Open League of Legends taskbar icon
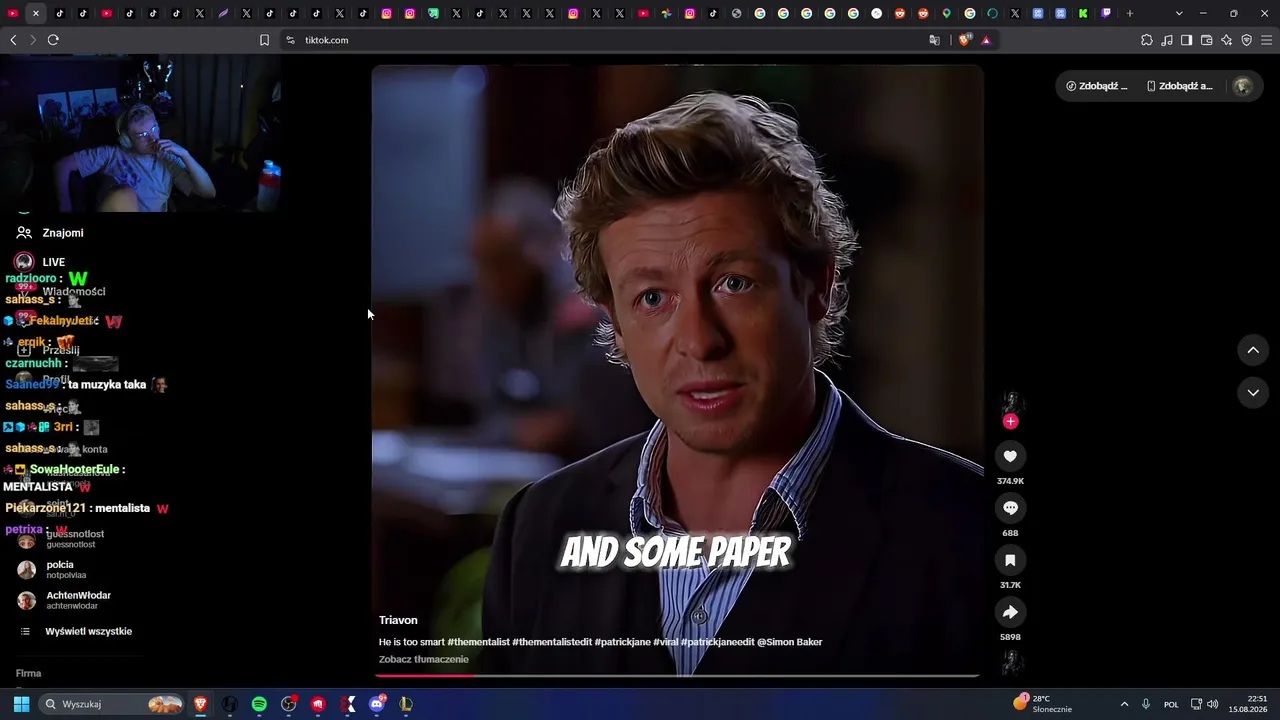 coord(406,704)
